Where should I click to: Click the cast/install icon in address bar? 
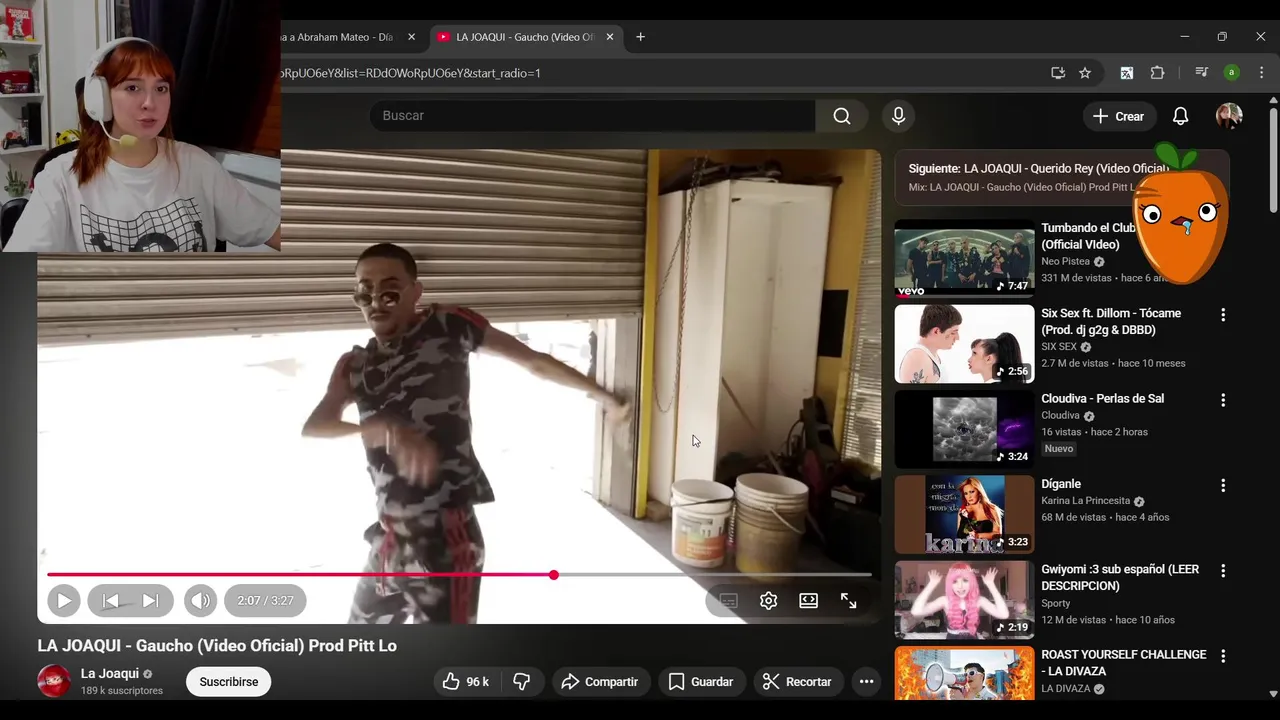tap(1057, 73)
